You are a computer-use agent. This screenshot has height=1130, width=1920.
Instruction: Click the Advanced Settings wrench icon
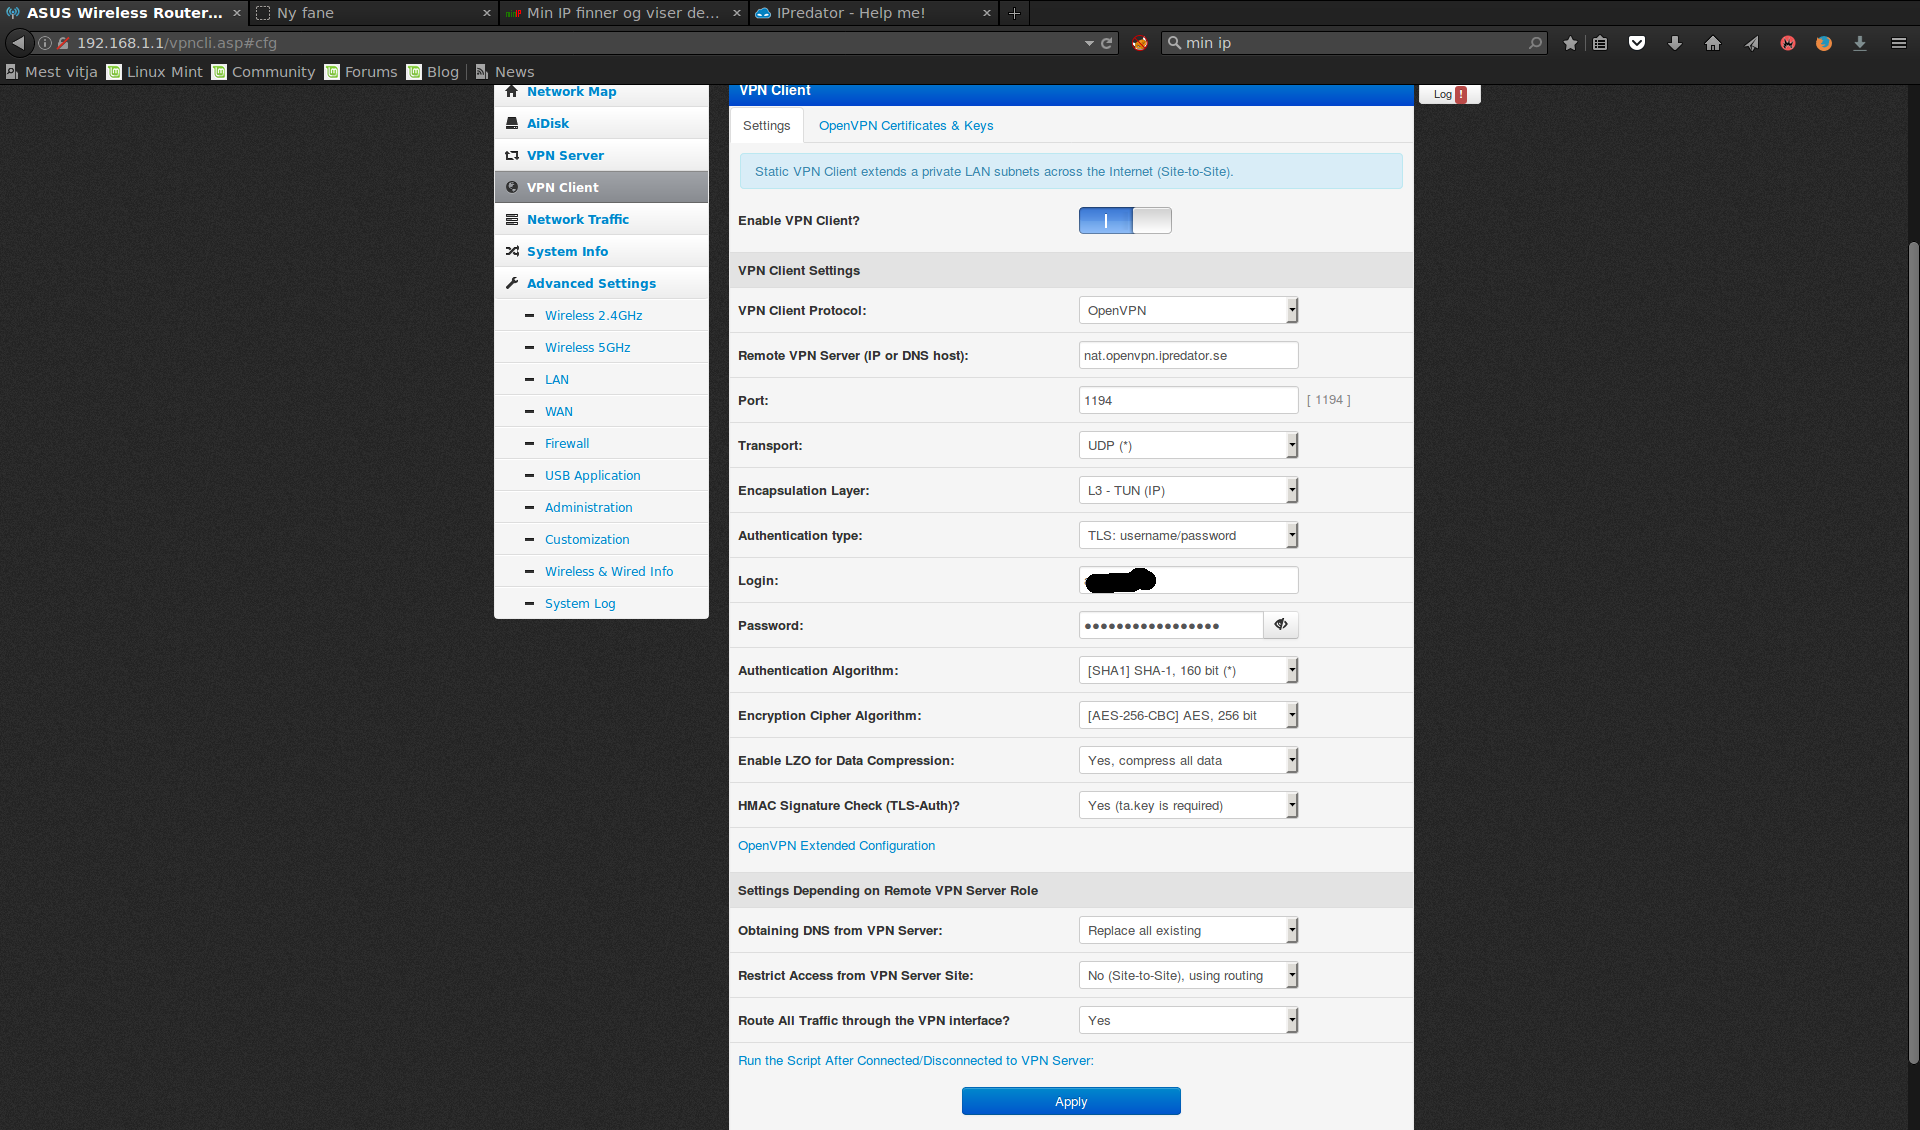(512, 283)
